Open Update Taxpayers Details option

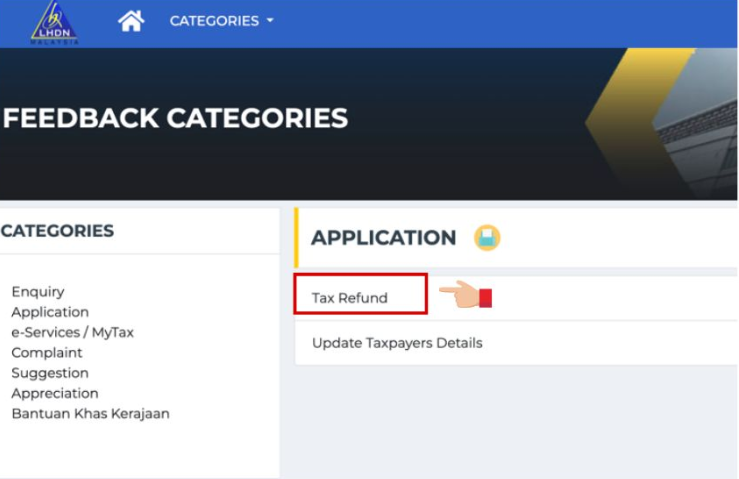click(x=397, y=343)
